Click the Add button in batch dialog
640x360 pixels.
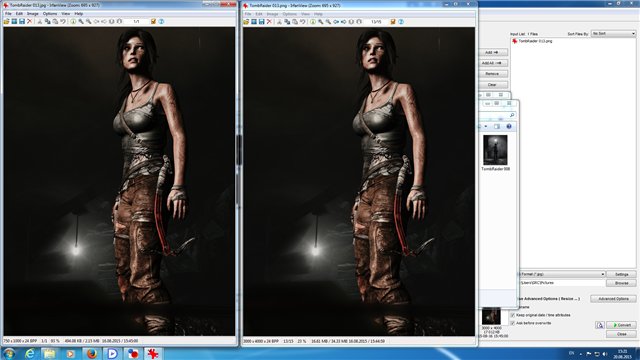coord(493,52)
